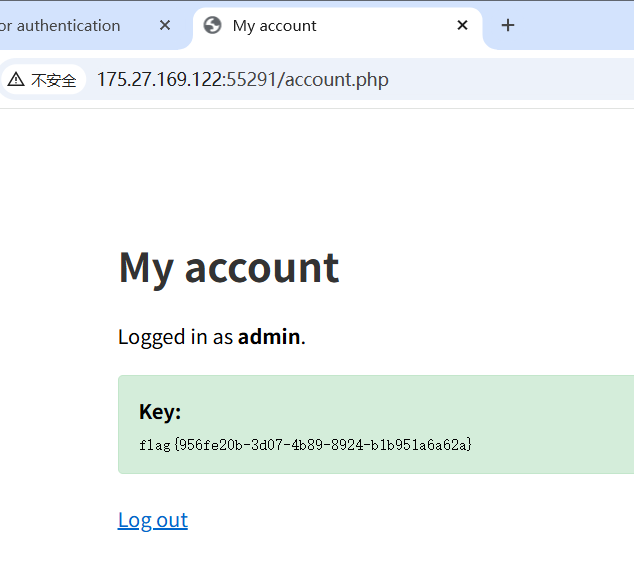Follow the Log out link
The height and width of the screenshot is (569, 634).
(153, 520)
